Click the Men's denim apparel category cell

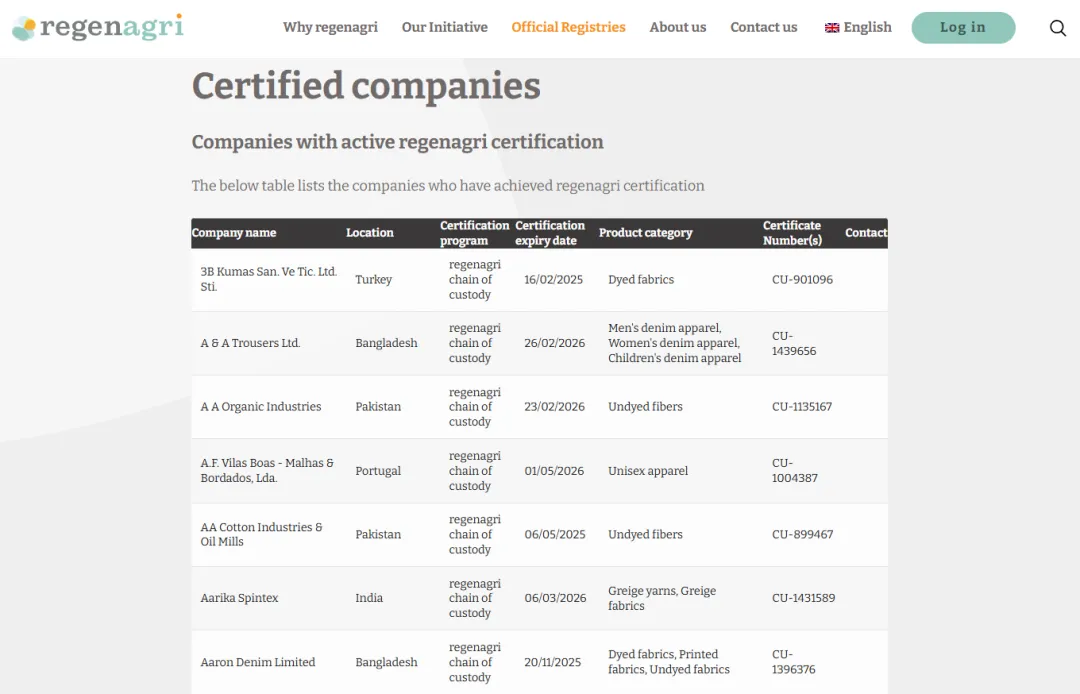674,343
